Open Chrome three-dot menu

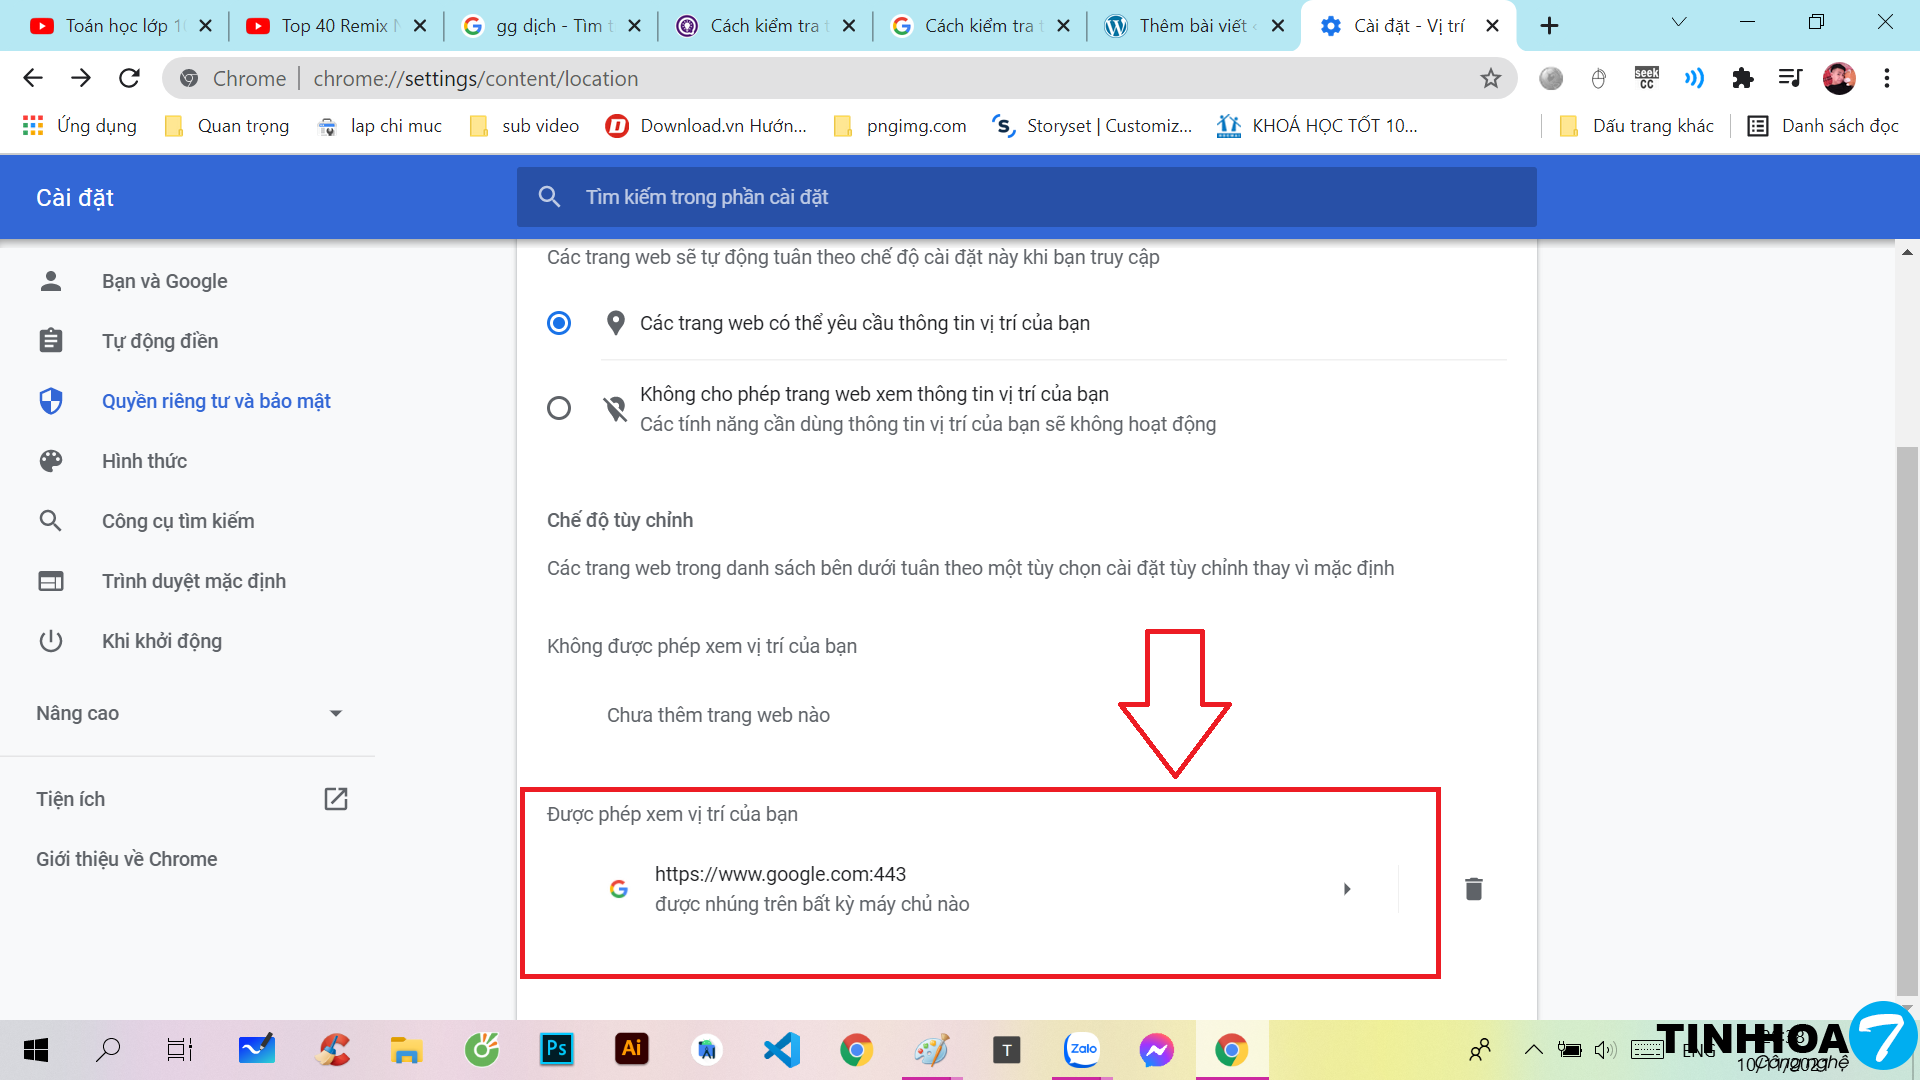[x=1886, y=78]
